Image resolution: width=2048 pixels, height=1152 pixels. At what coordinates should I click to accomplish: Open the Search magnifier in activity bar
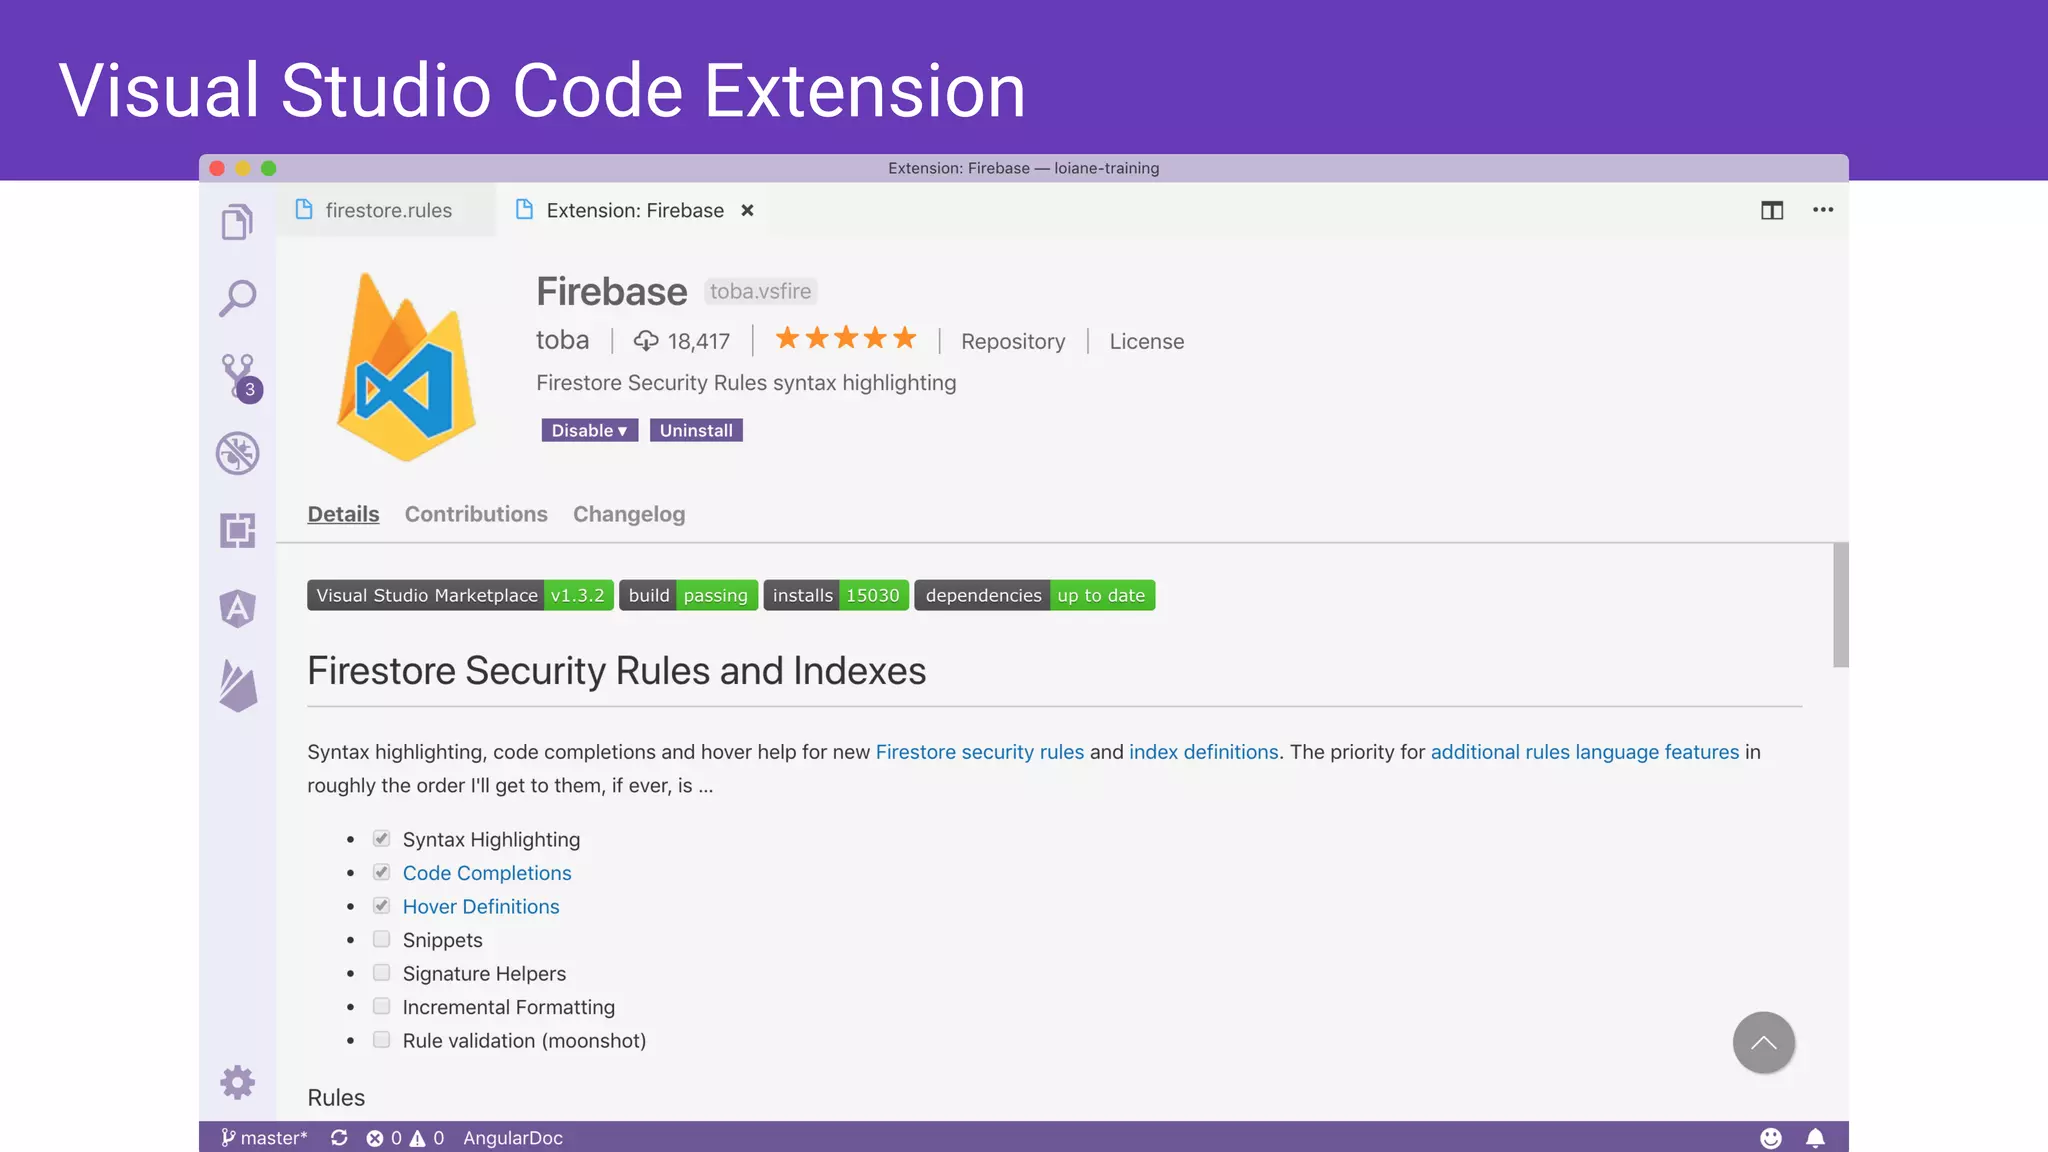[x=237, y=298]
